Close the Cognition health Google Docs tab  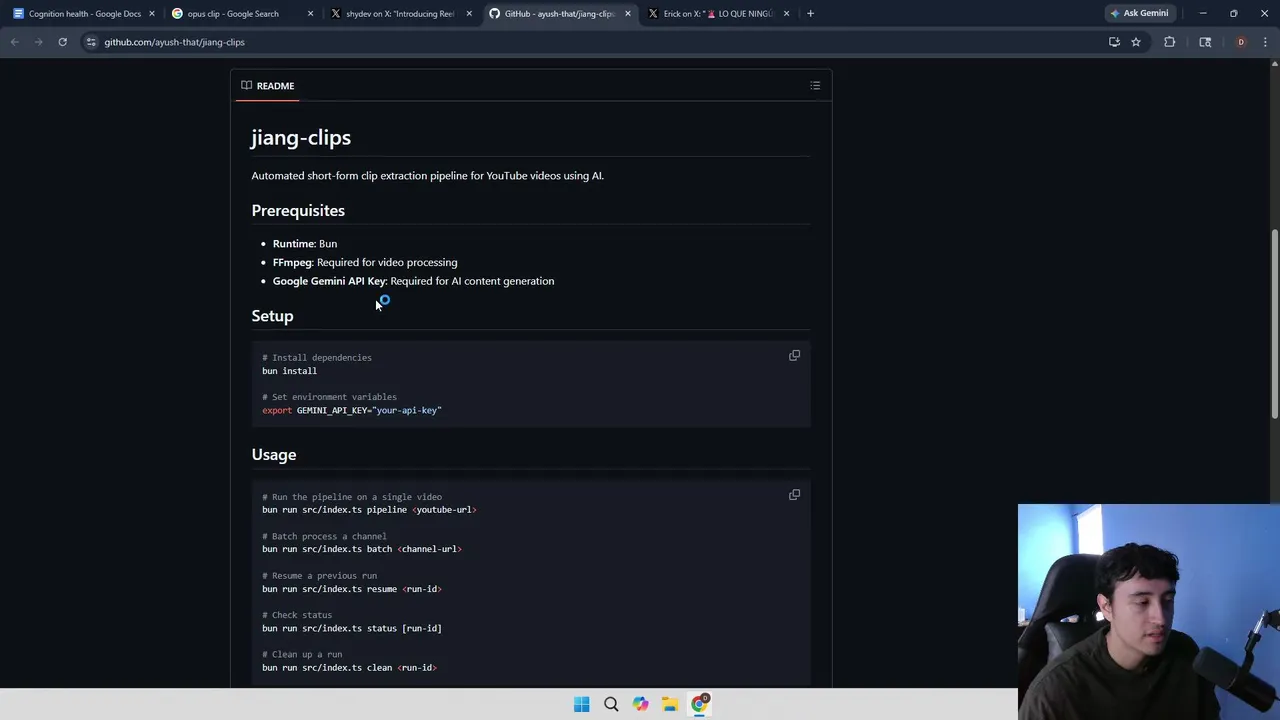[x=152, y=14]
